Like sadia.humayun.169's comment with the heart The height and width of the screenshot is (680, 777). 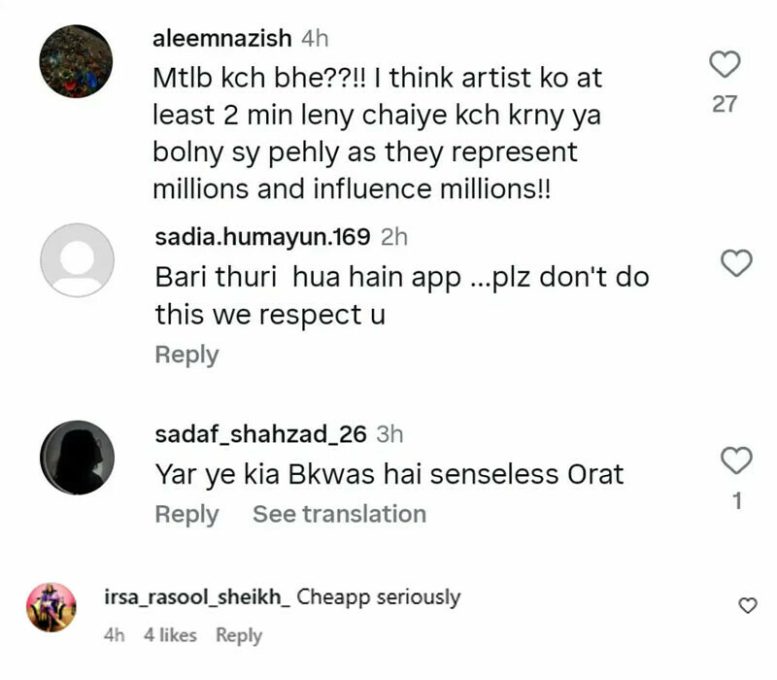[x=736, y=263]
